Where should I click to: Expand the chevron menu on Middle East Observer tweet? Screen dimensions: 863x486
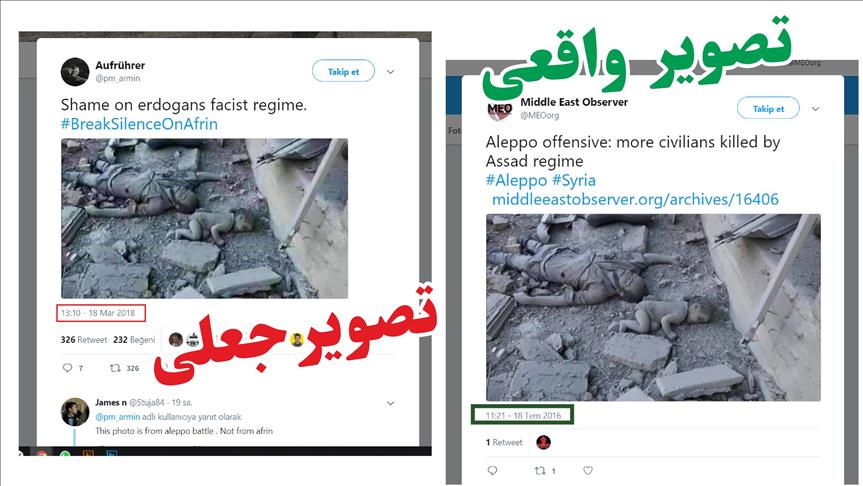tap(815, 109)
